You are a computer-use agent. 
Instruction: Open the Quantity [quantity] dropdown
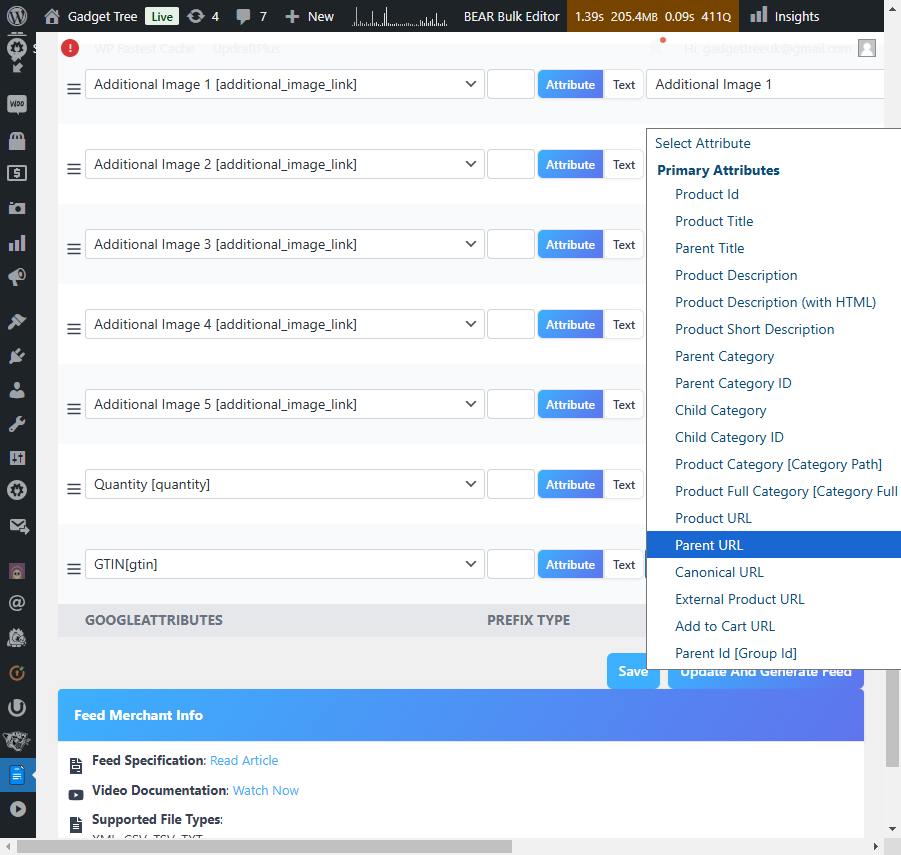click(285, 484)
